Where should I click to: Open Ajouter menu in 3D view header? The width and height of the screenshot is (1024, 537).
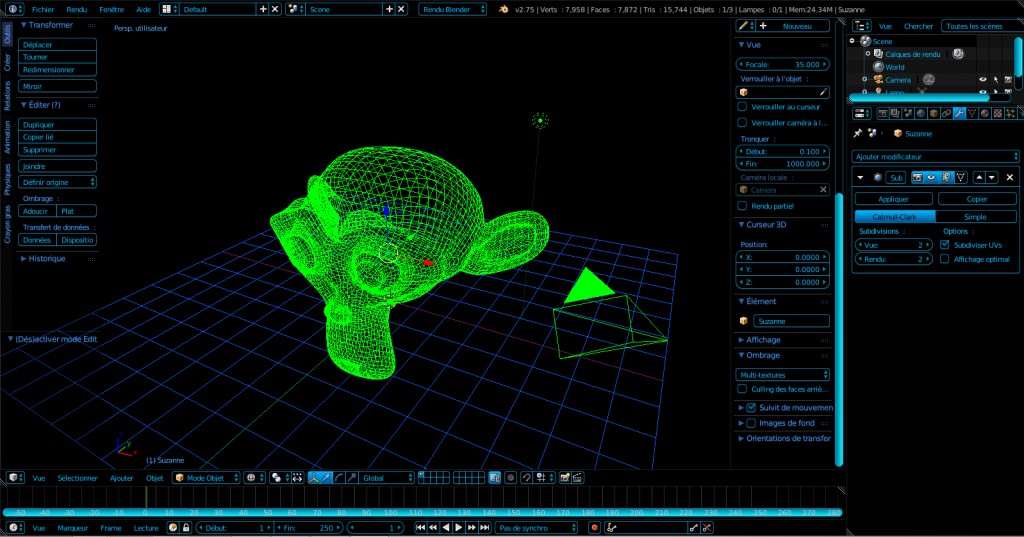(x=121, y=478)
